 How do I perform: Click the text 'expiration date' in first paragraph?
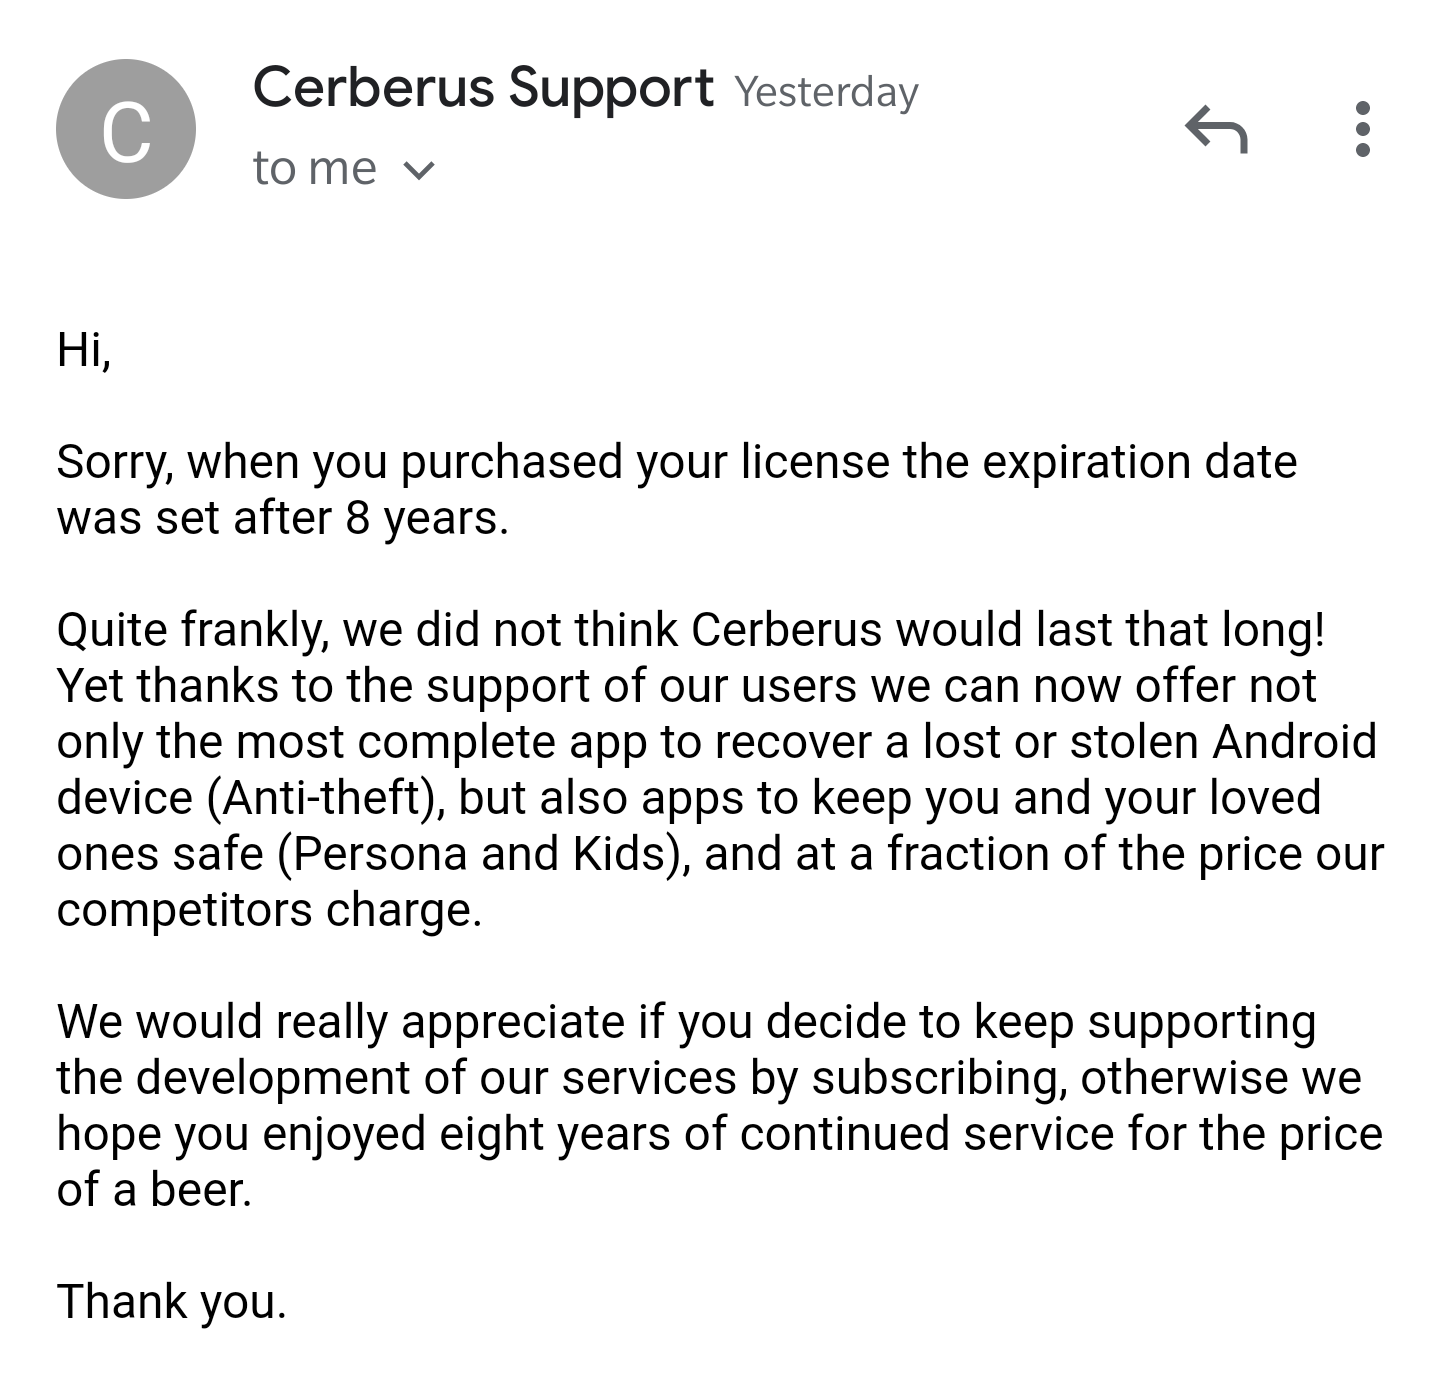coord(1140,463)
